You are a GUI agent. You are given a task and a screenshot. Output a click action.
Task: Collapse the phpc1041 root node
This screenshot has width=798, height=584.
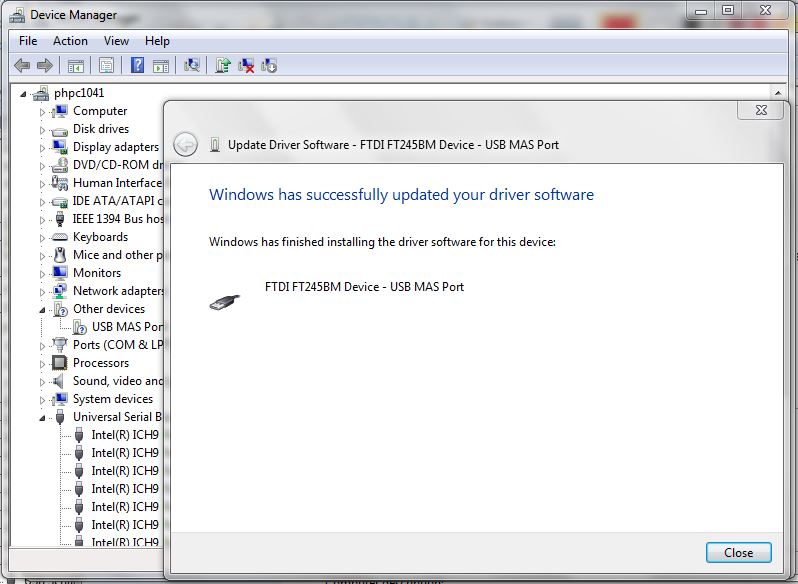(x=23, y=94)
